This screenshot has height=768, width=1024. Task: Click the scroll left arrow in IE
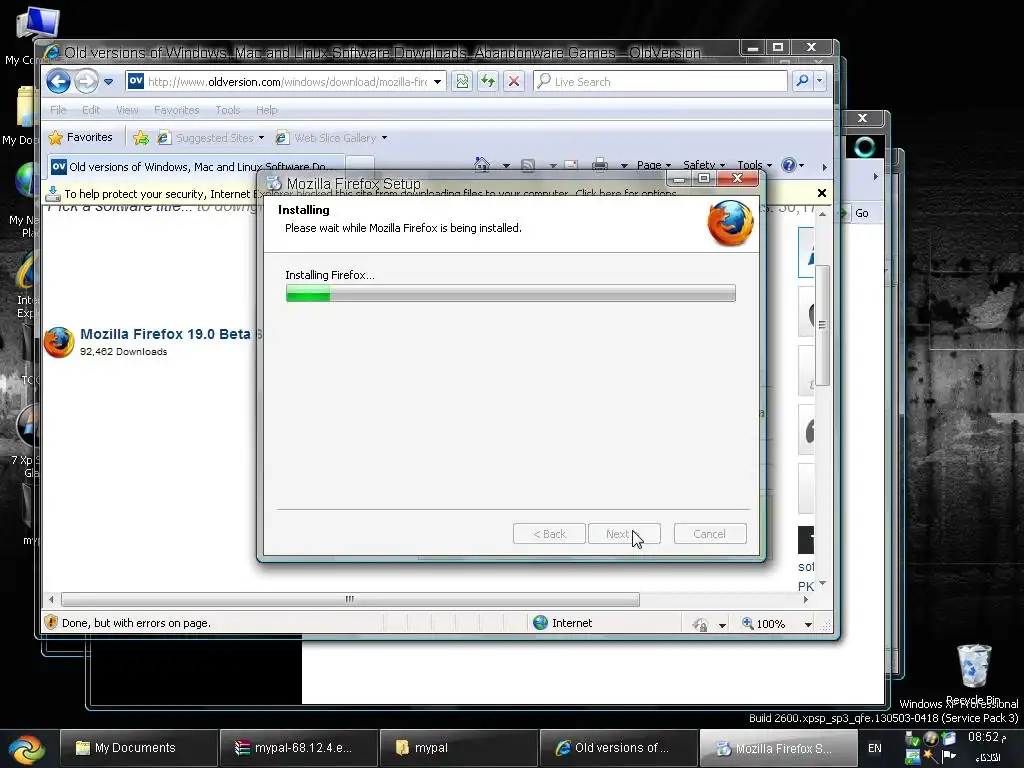(52, 599)
